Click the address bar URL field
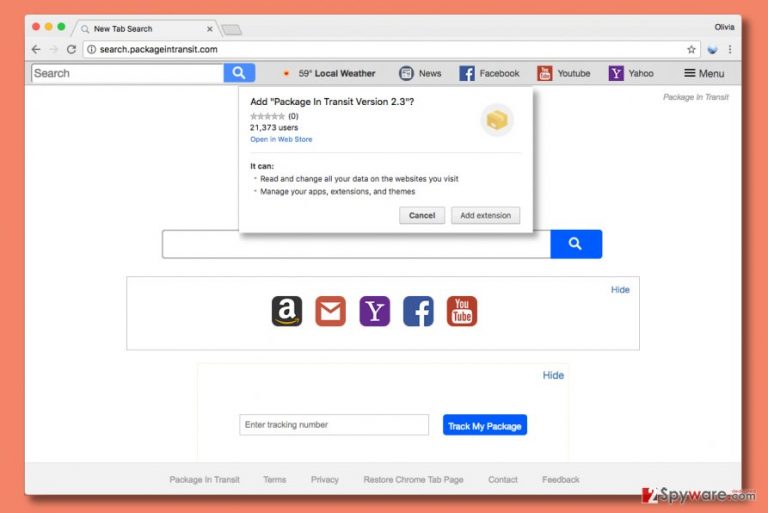768x513 pixels. 392,49
